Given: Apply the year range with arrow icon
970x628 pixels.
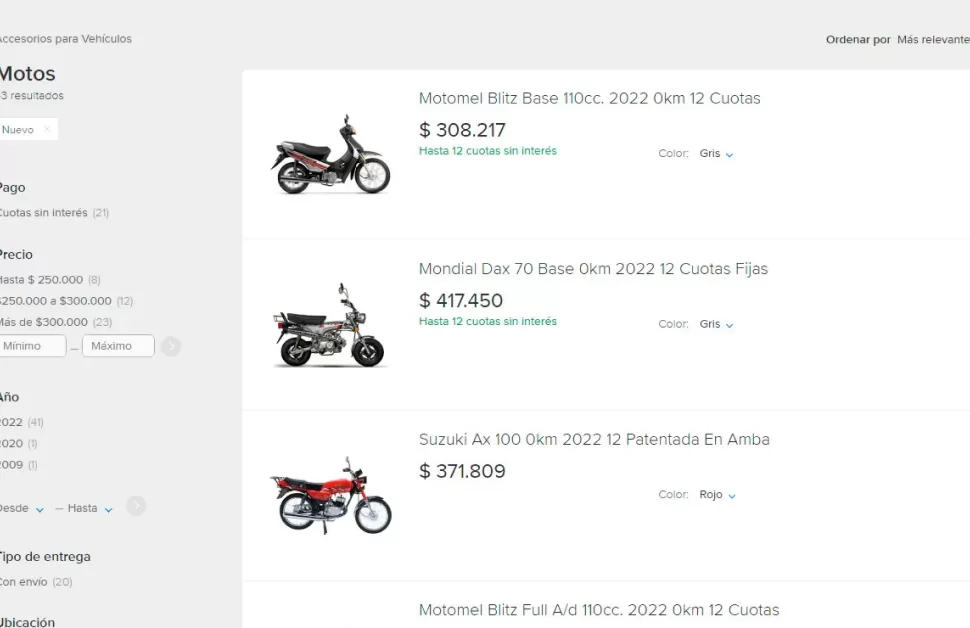Looking at the screenshot, I should point(136,507).
